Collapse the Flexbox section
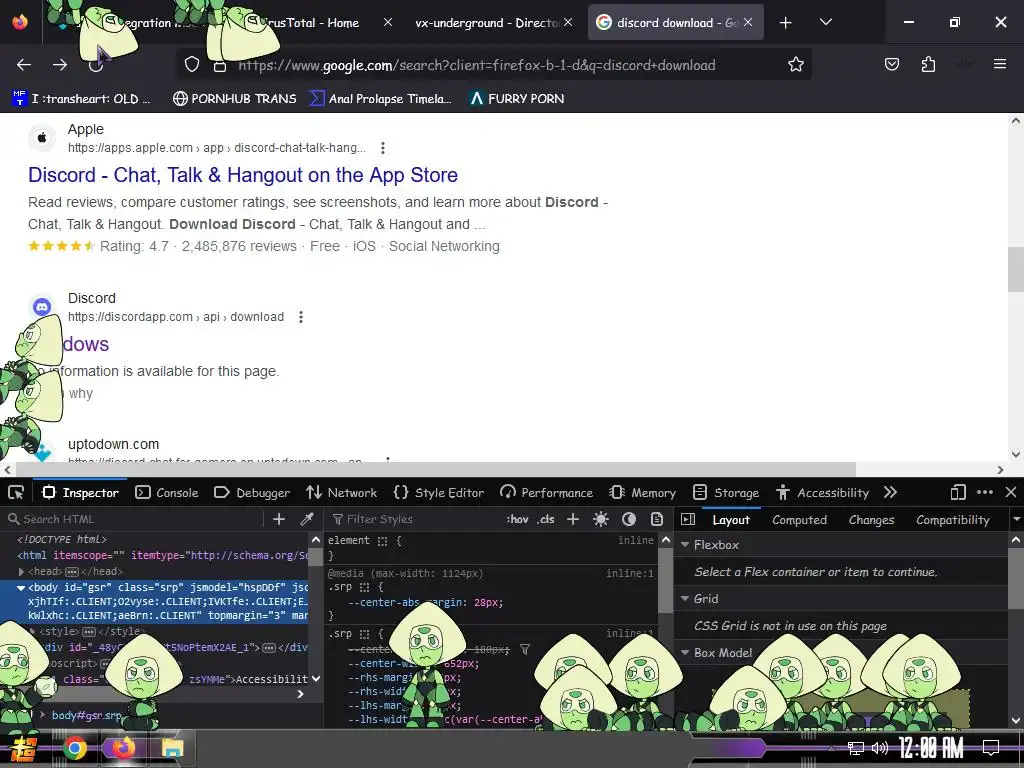The width and height of the screenshot is (1024, 768). point(685,545)
